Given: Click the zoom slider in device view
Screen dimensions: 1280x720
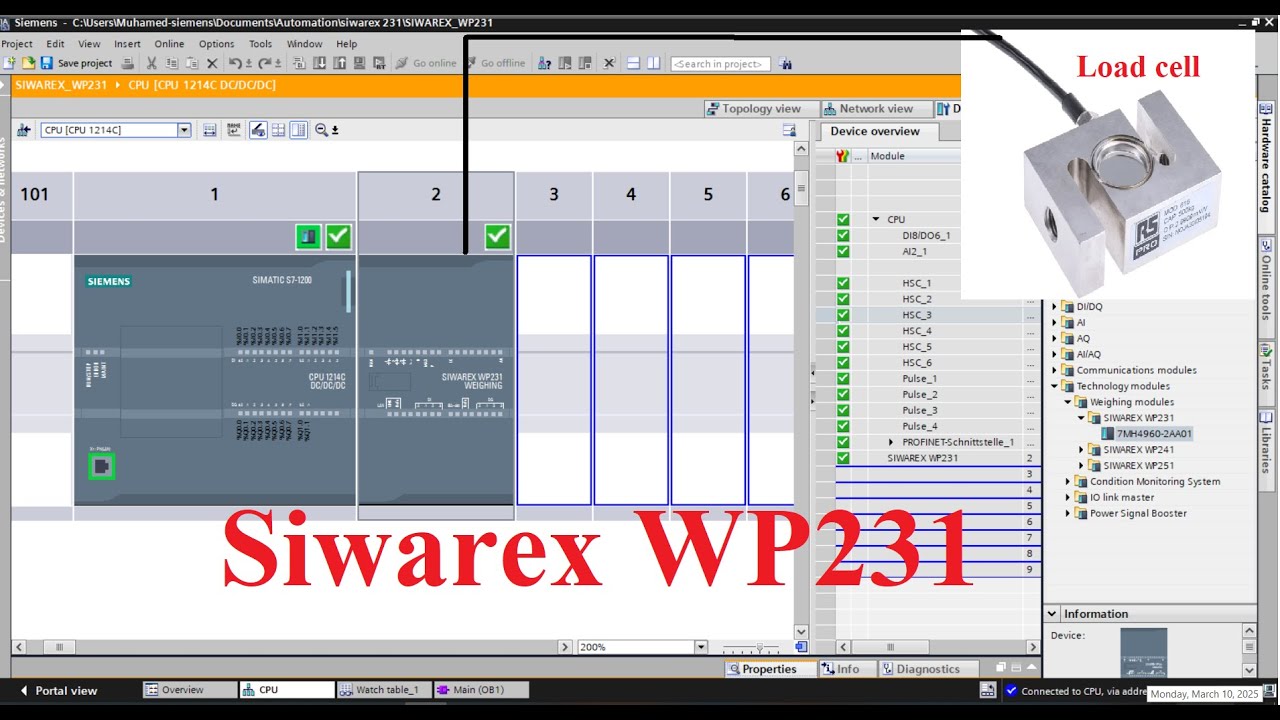Looking at the screenshot, I should pos(759,647).
